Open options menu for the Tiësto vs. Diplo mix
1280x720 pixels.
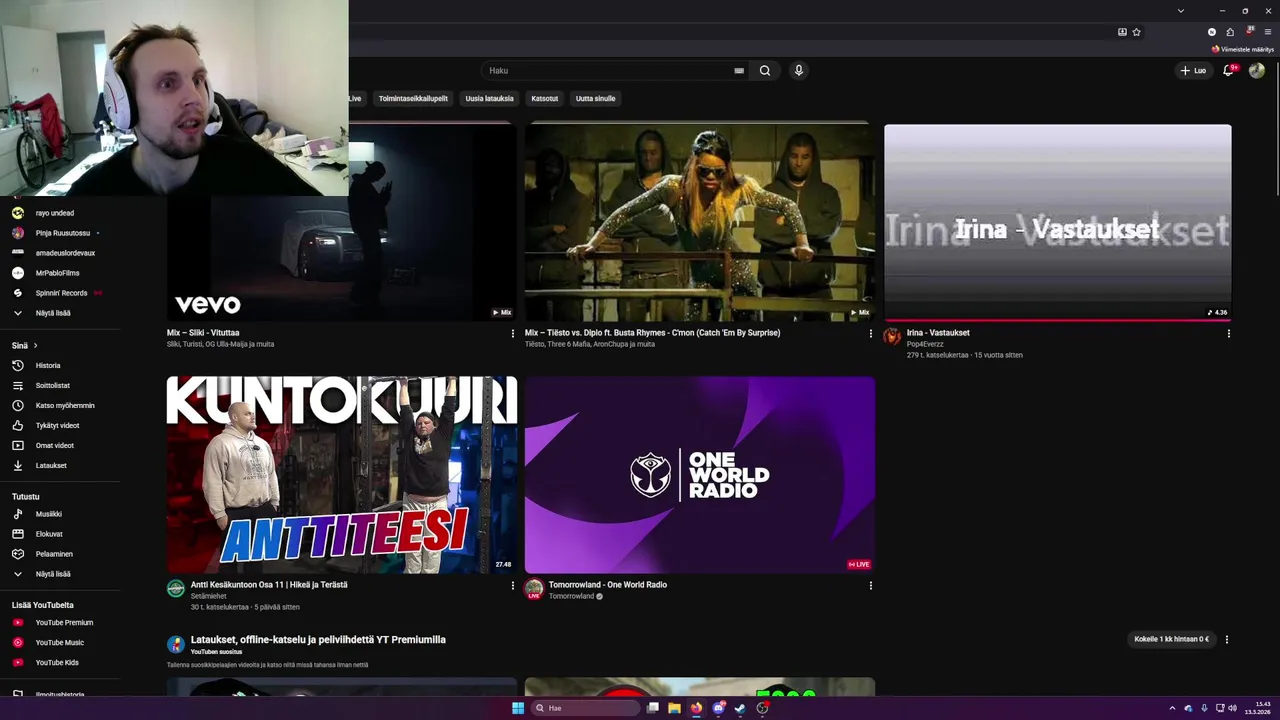point(870,334)
